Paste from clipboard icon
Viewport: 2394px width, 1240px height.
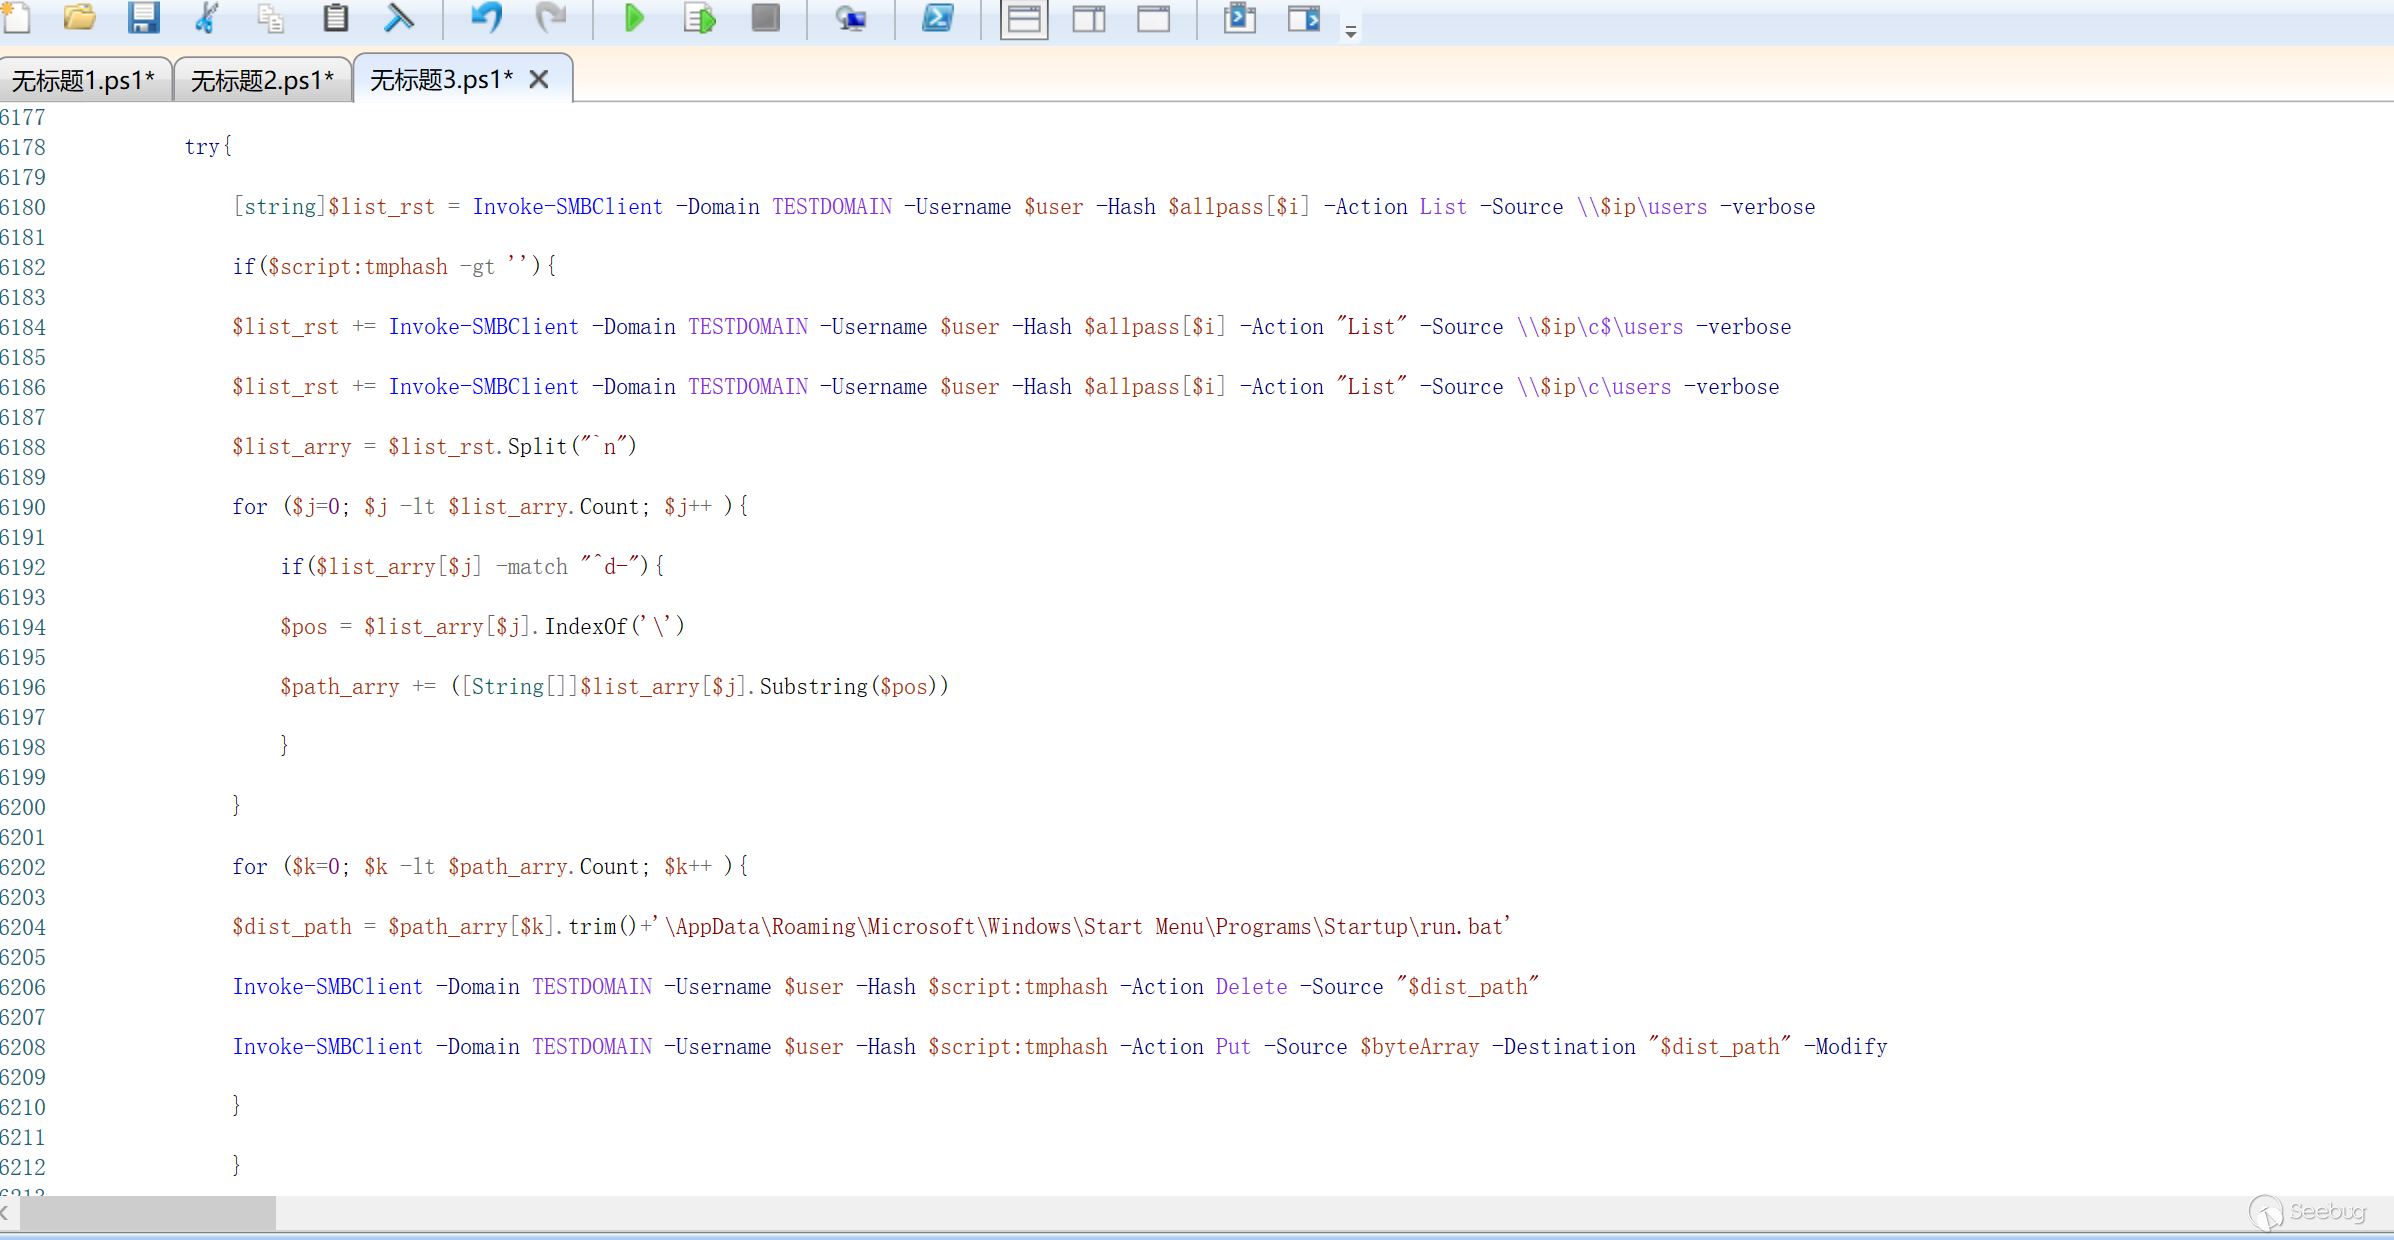pos(335,17)
